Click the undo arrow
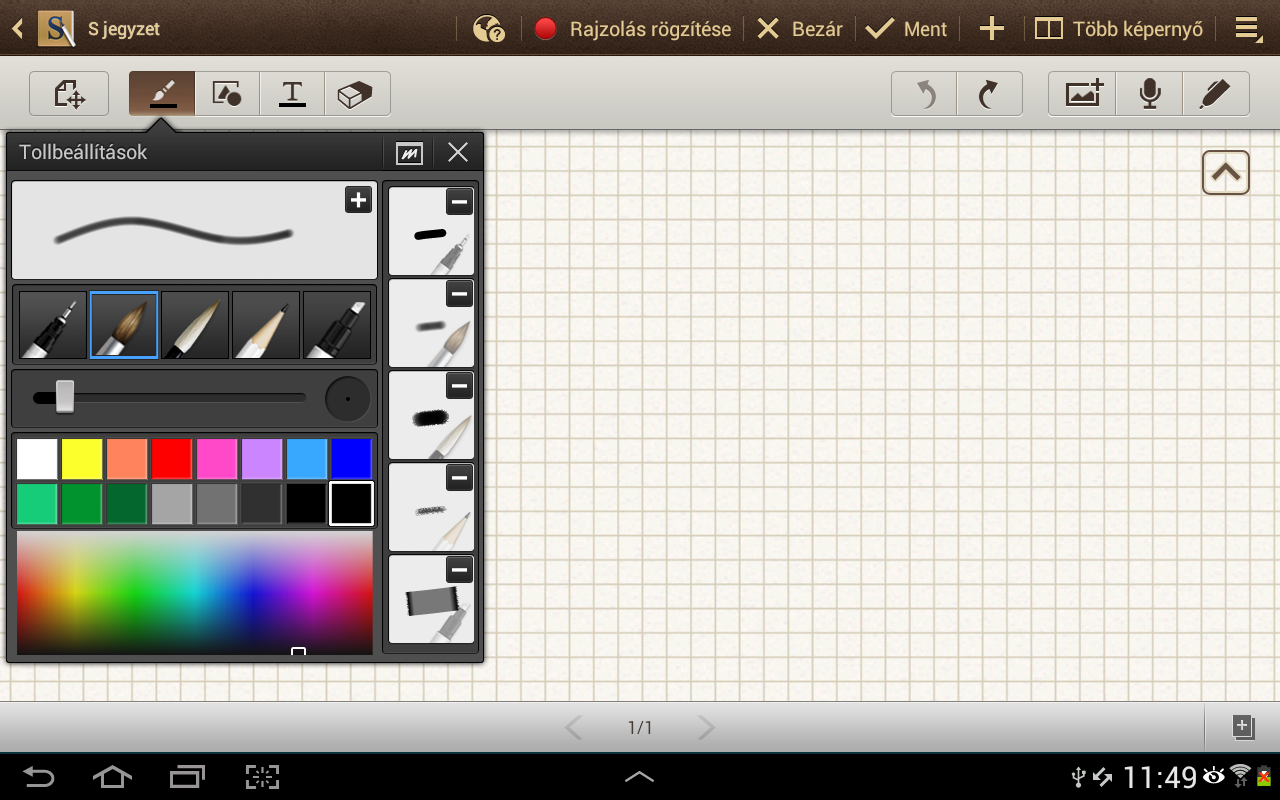The width and height of the screenshot is (1280, 800). tap(925, 94)
